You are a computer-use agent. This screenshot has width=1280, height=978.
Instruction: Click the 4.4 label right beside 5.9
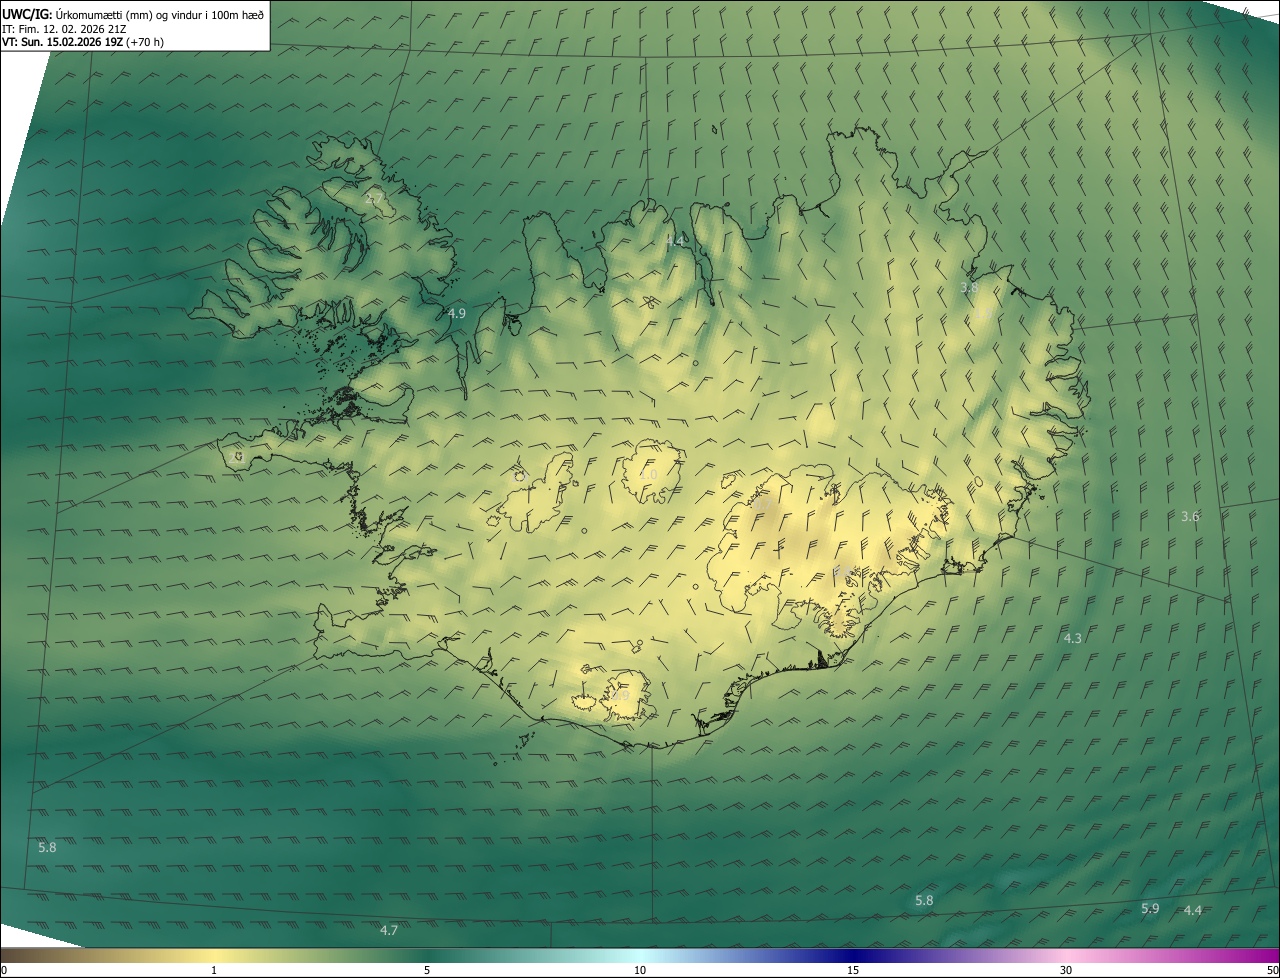[x=1193, y=910]
